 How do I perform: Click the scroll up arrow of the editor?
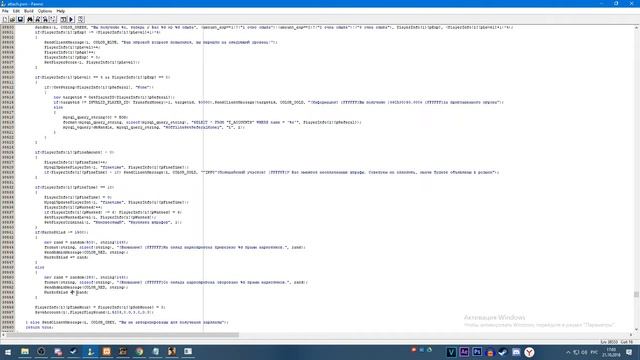tap(636, 27)
